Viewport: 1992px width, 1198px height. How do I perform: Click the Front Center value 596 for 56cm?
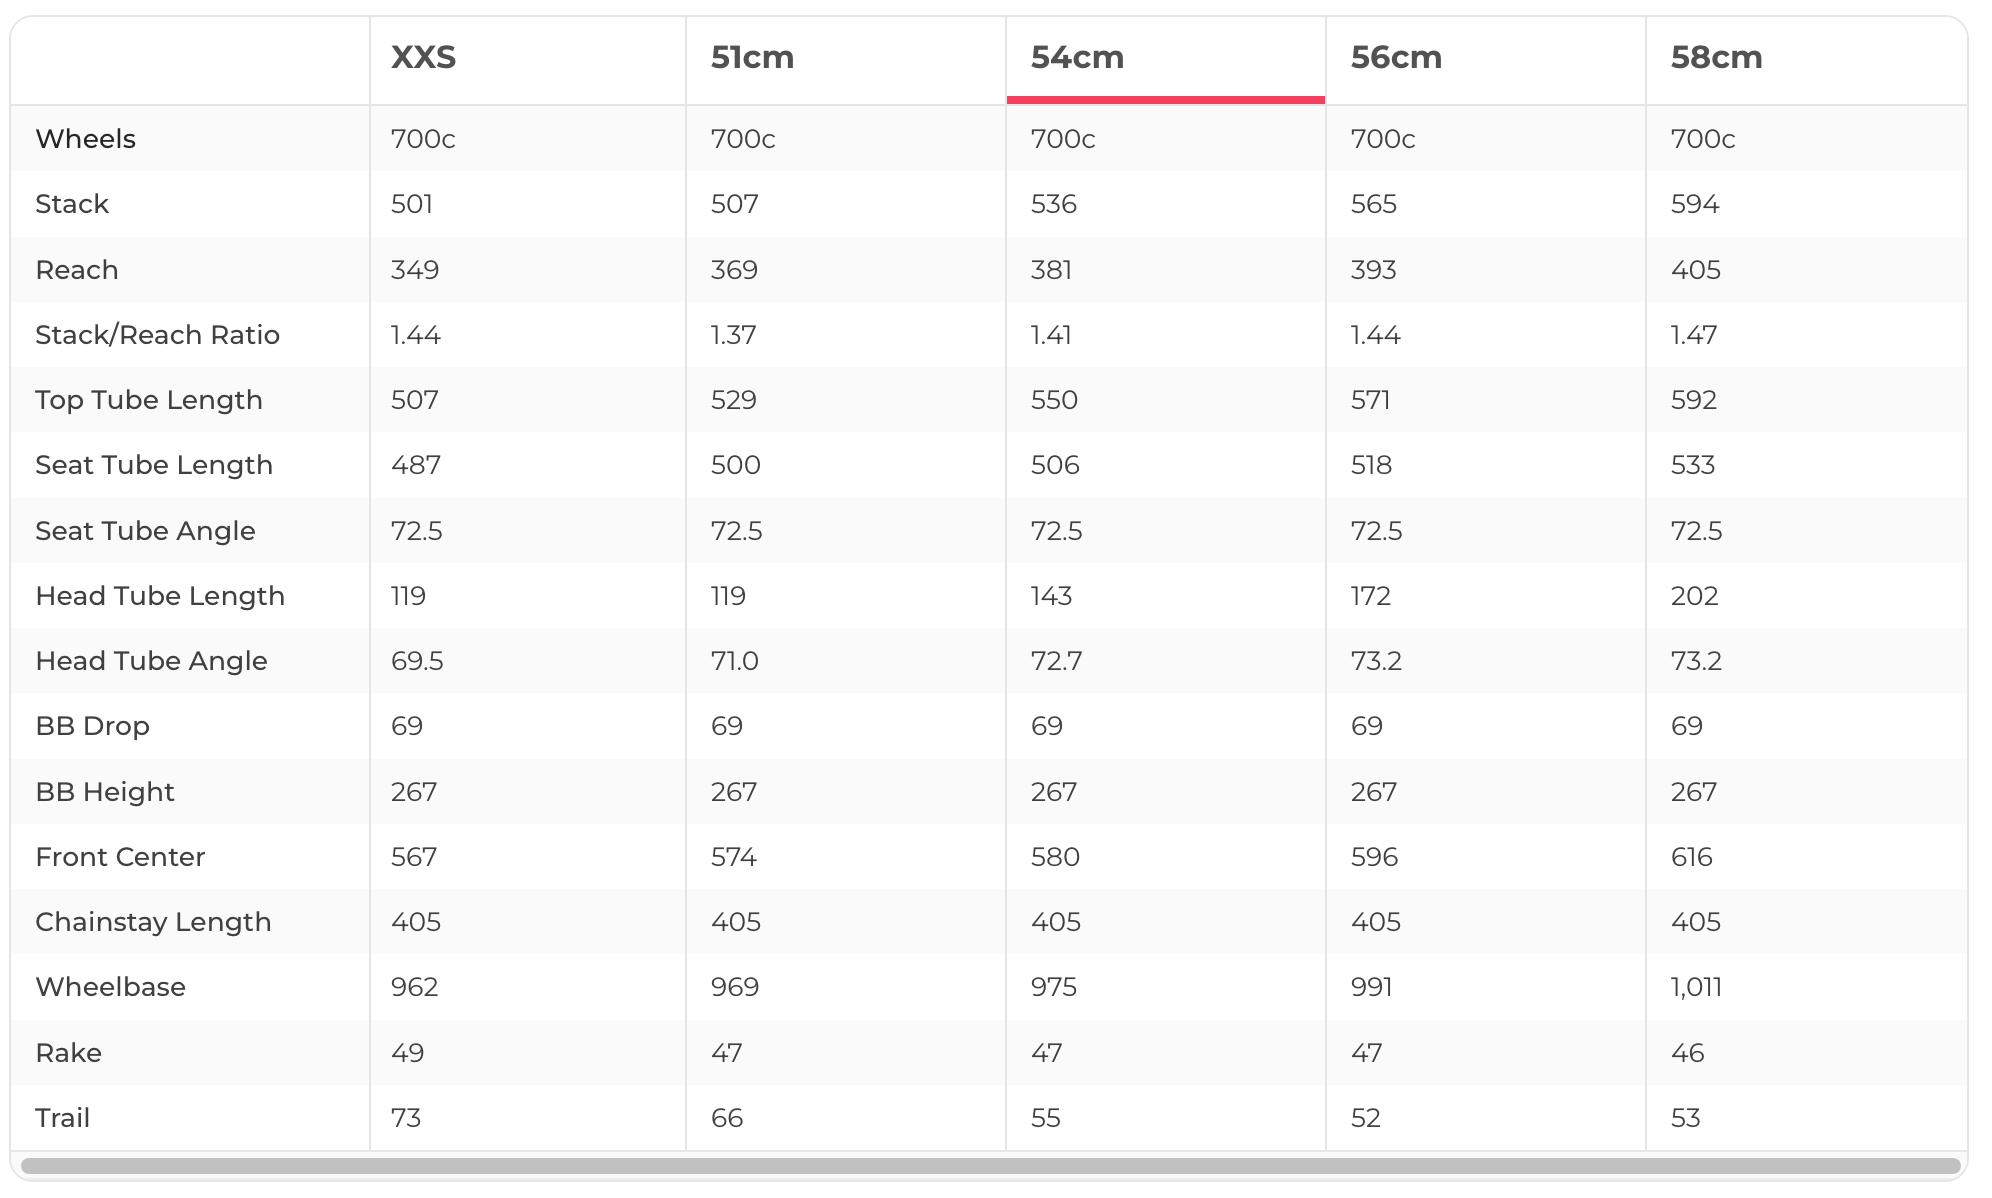tap(1374, 857)
